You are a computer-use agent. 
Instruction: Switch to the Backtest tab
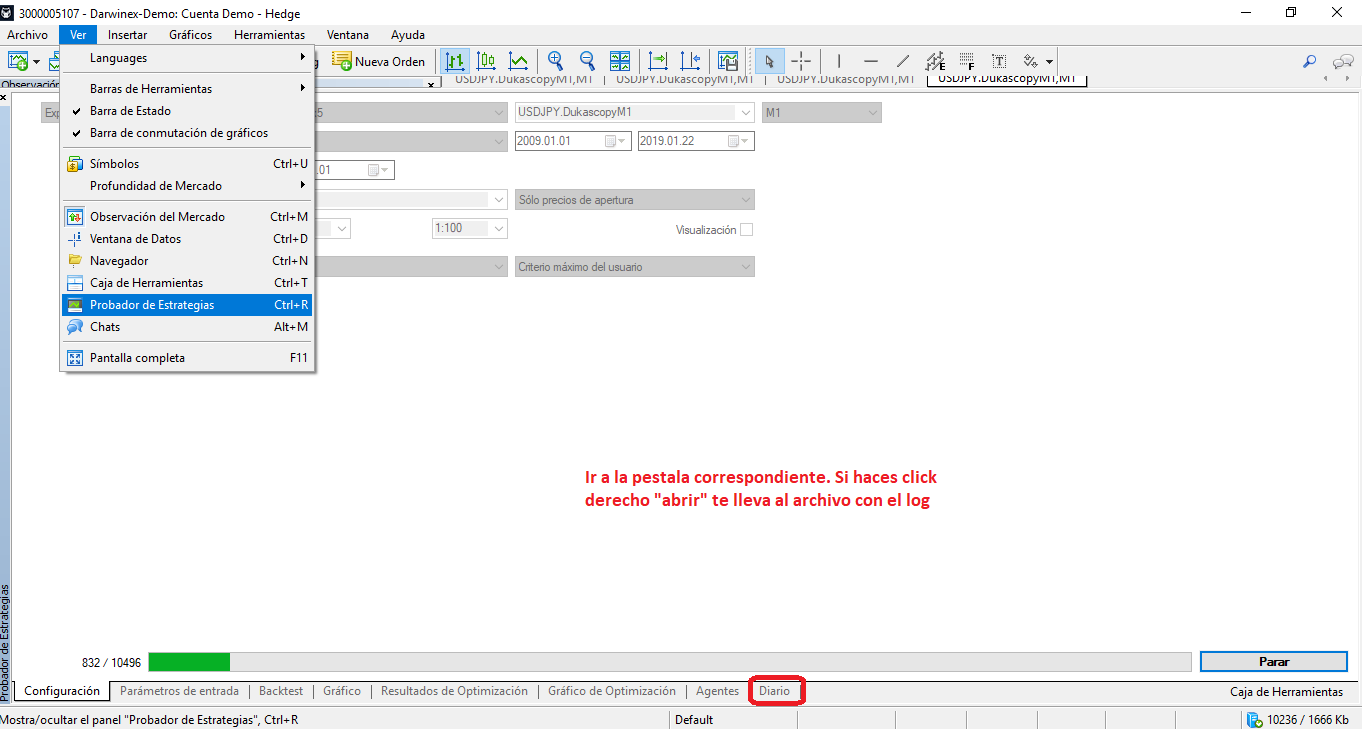pos(281,691)
